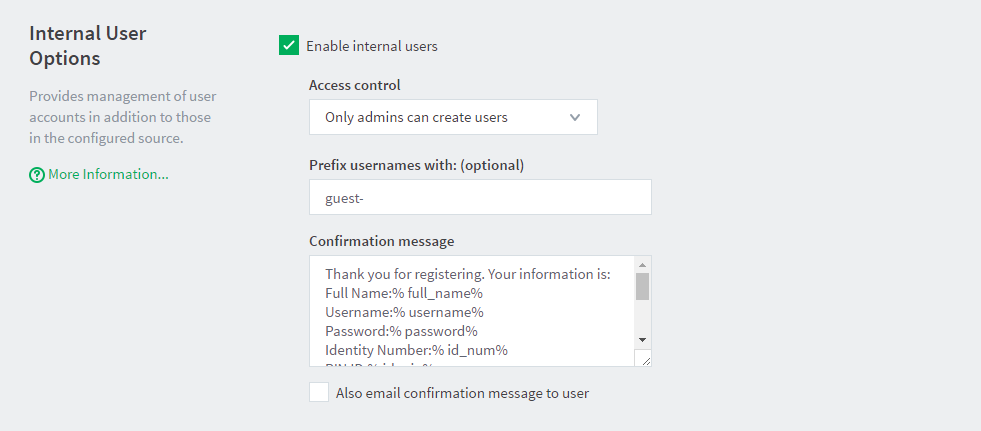Open the Access control dropdown
The image size is (981, 431).
453,117
